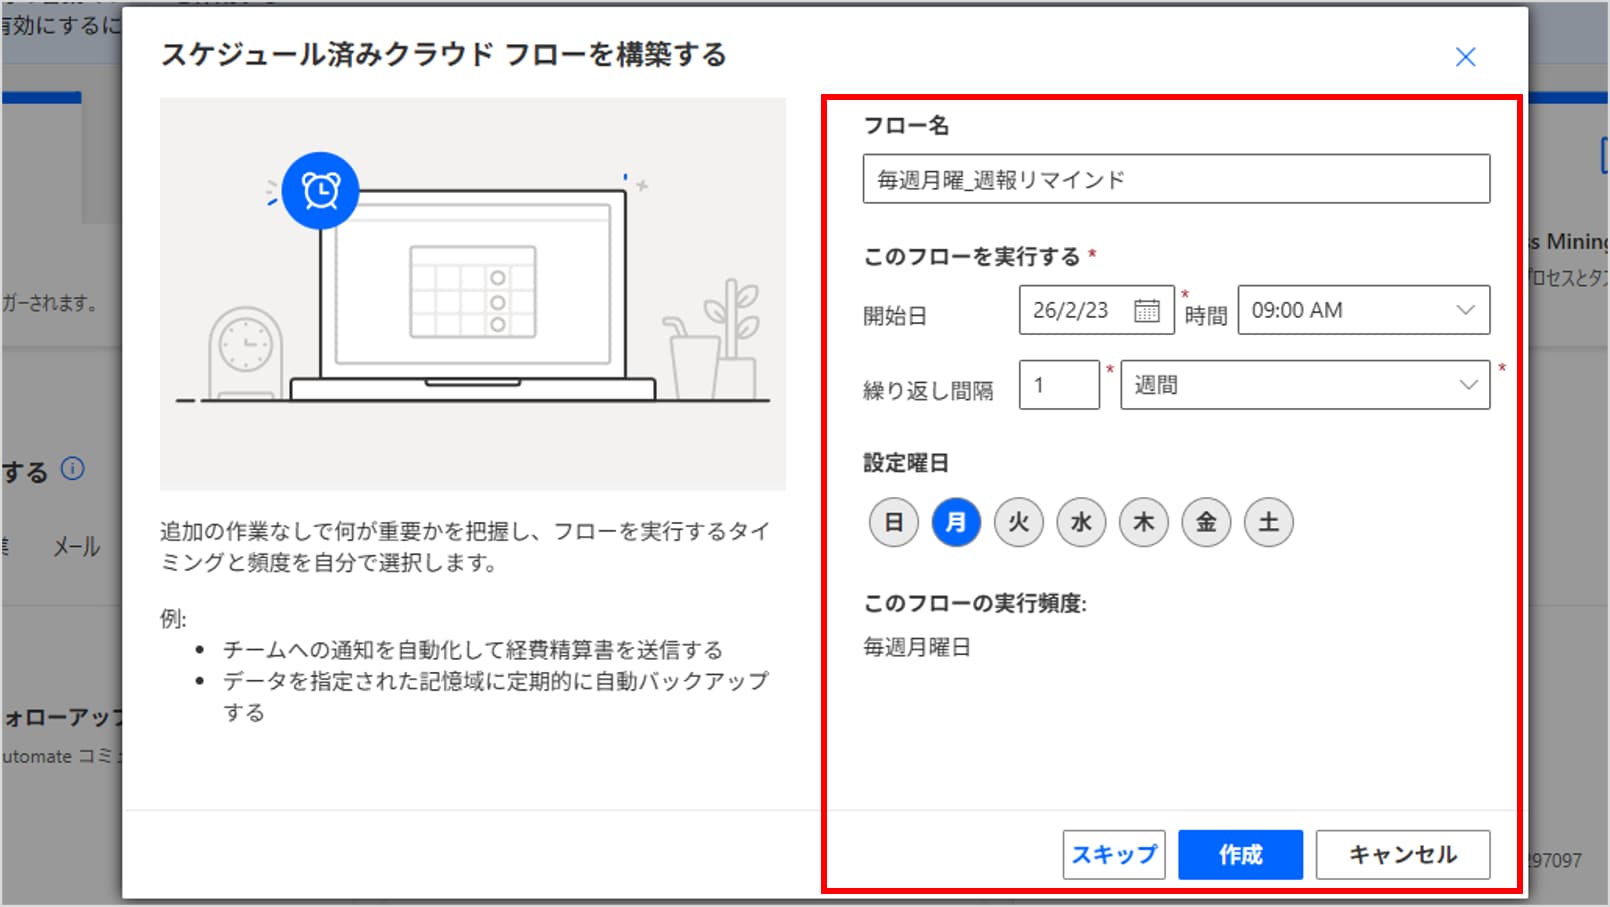This screenshot has height=907, width=1610.
Task: Edit the flow name text field
Action: coord(1175,180)
